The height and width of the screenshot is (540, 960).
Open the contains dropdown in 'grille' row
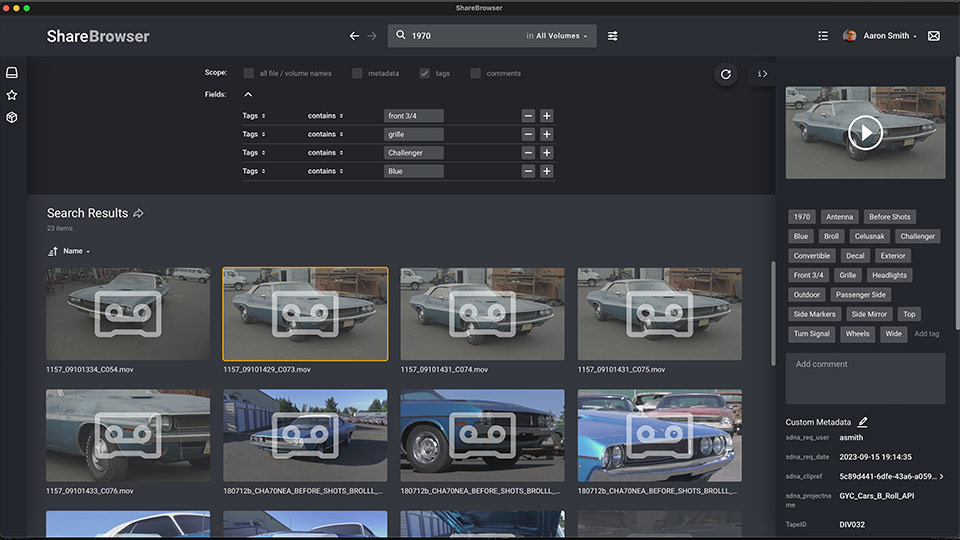(x=325, y=134)
